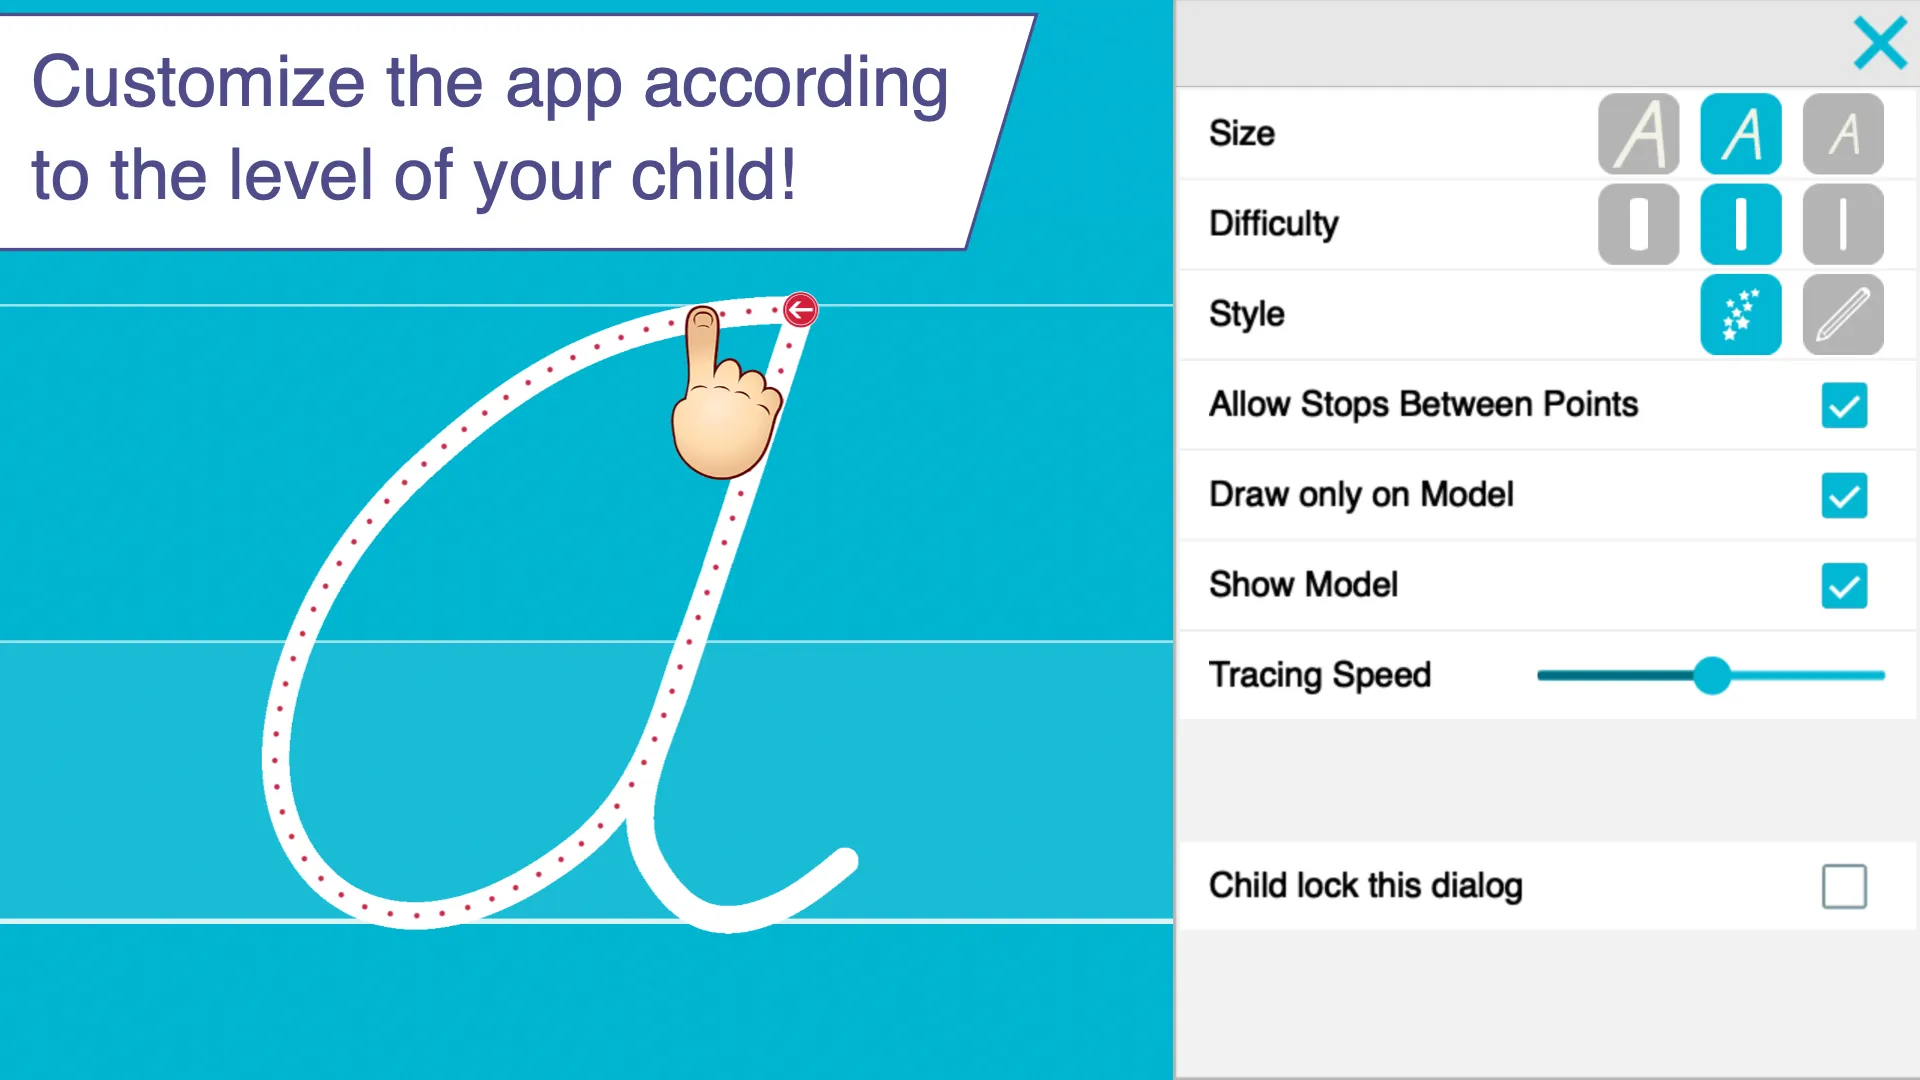This screenshot has height=1080, width=1920.
Task: Toggle Allow Stops Between Points checkbox
Action: 1844,405
